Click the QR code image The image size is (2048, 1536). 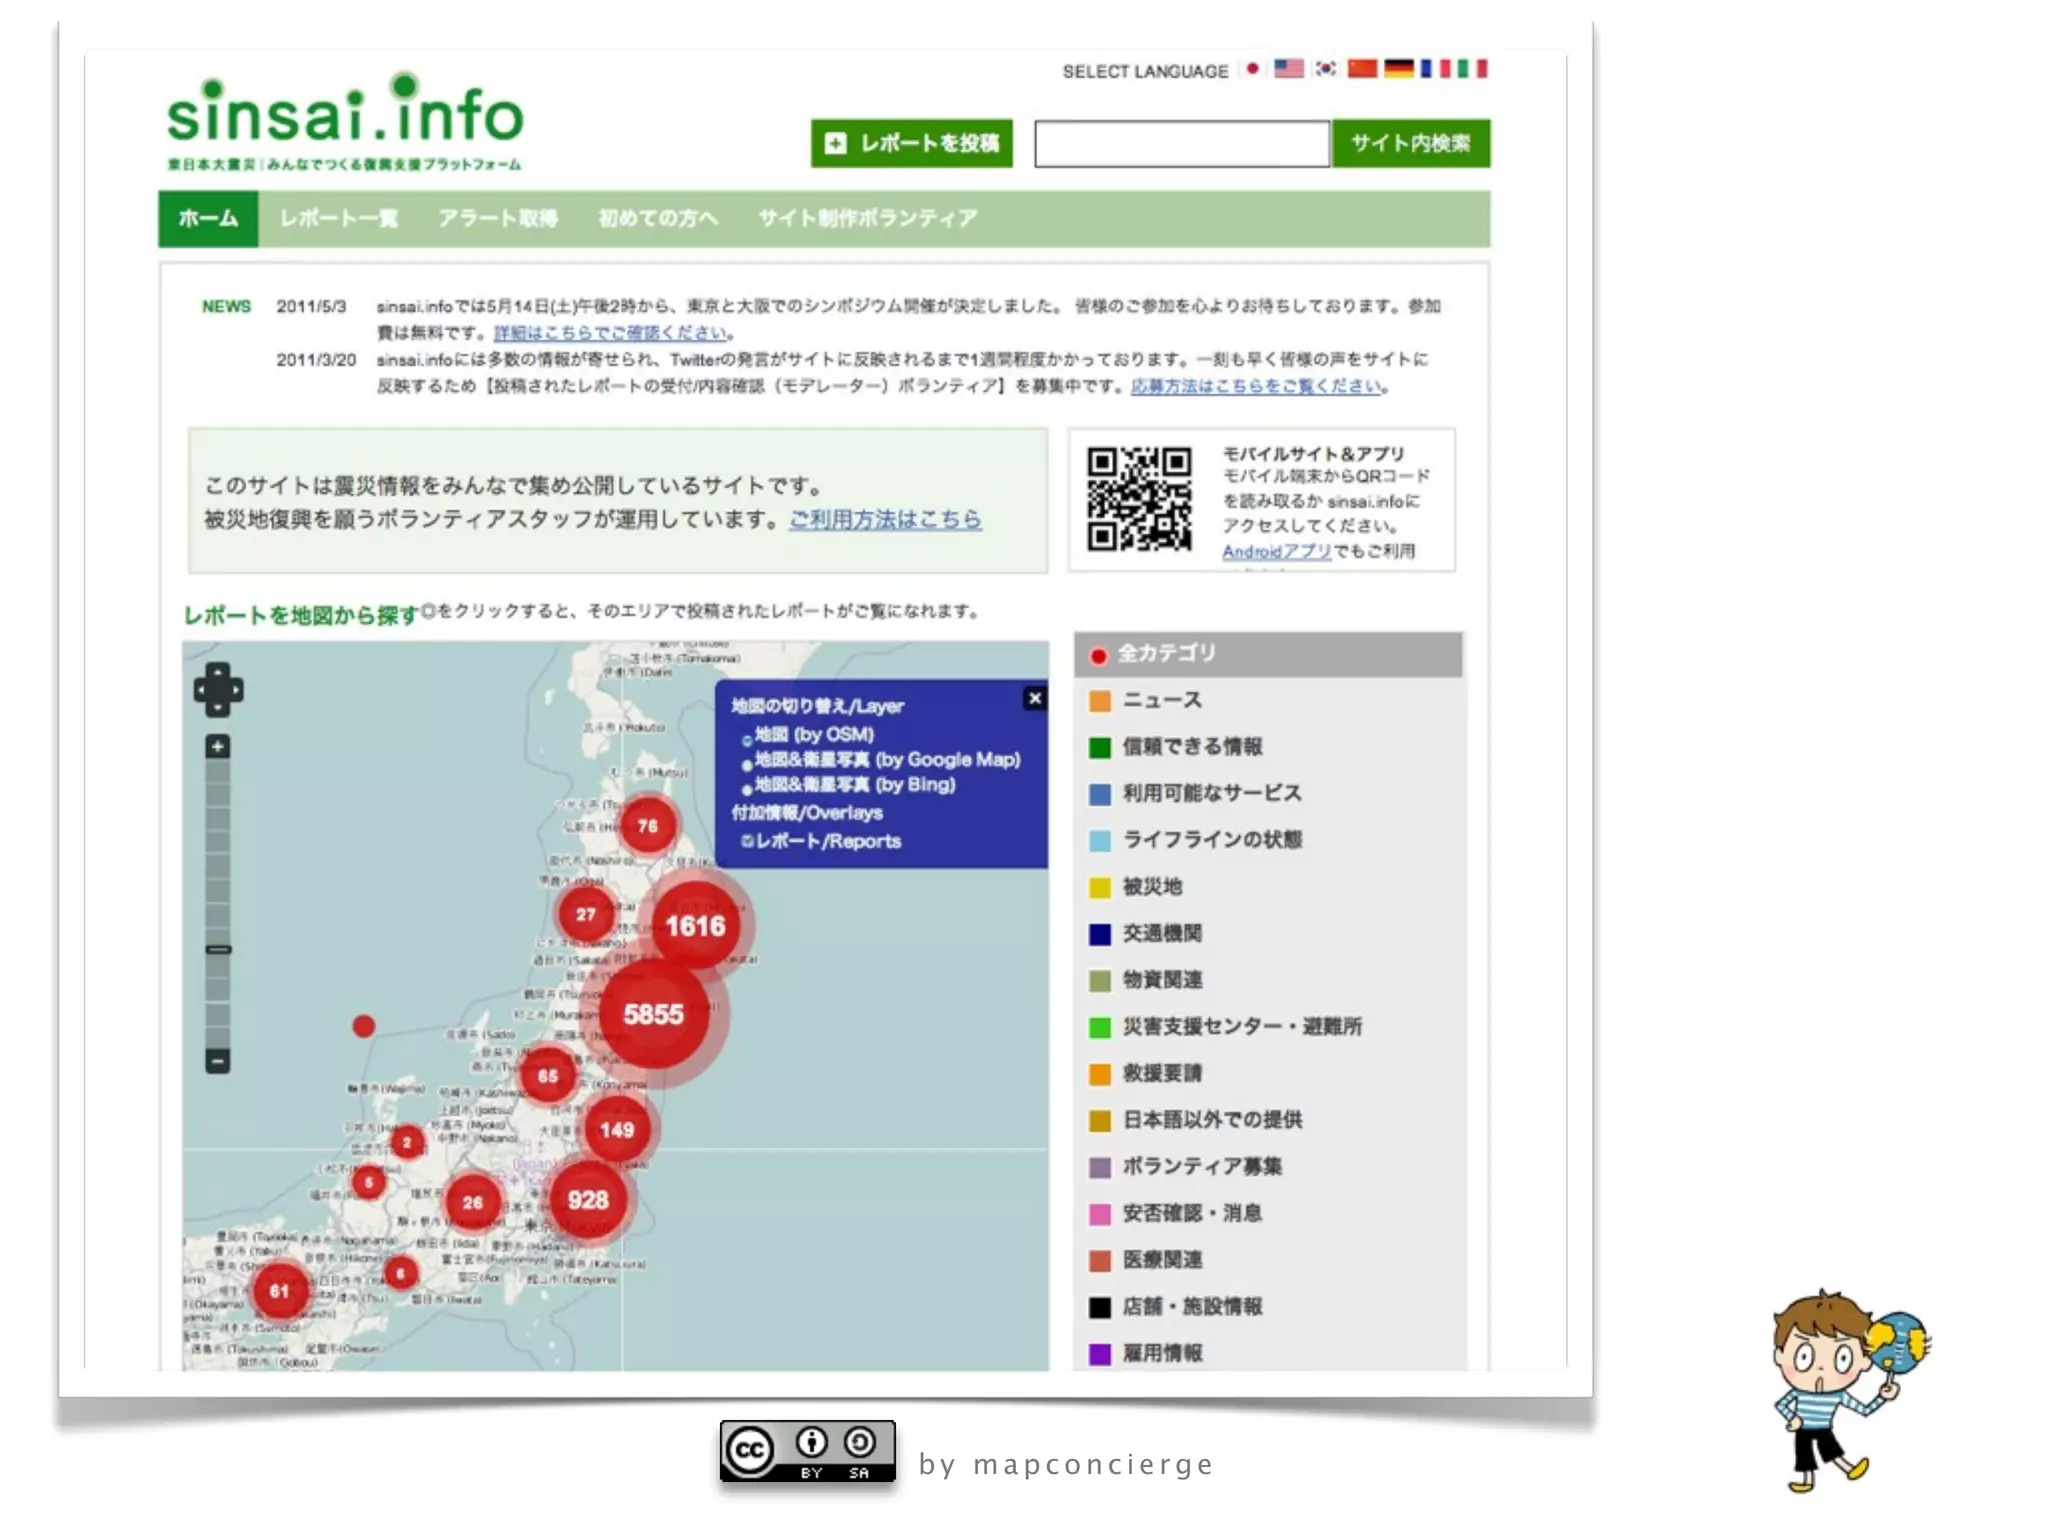1139,499
